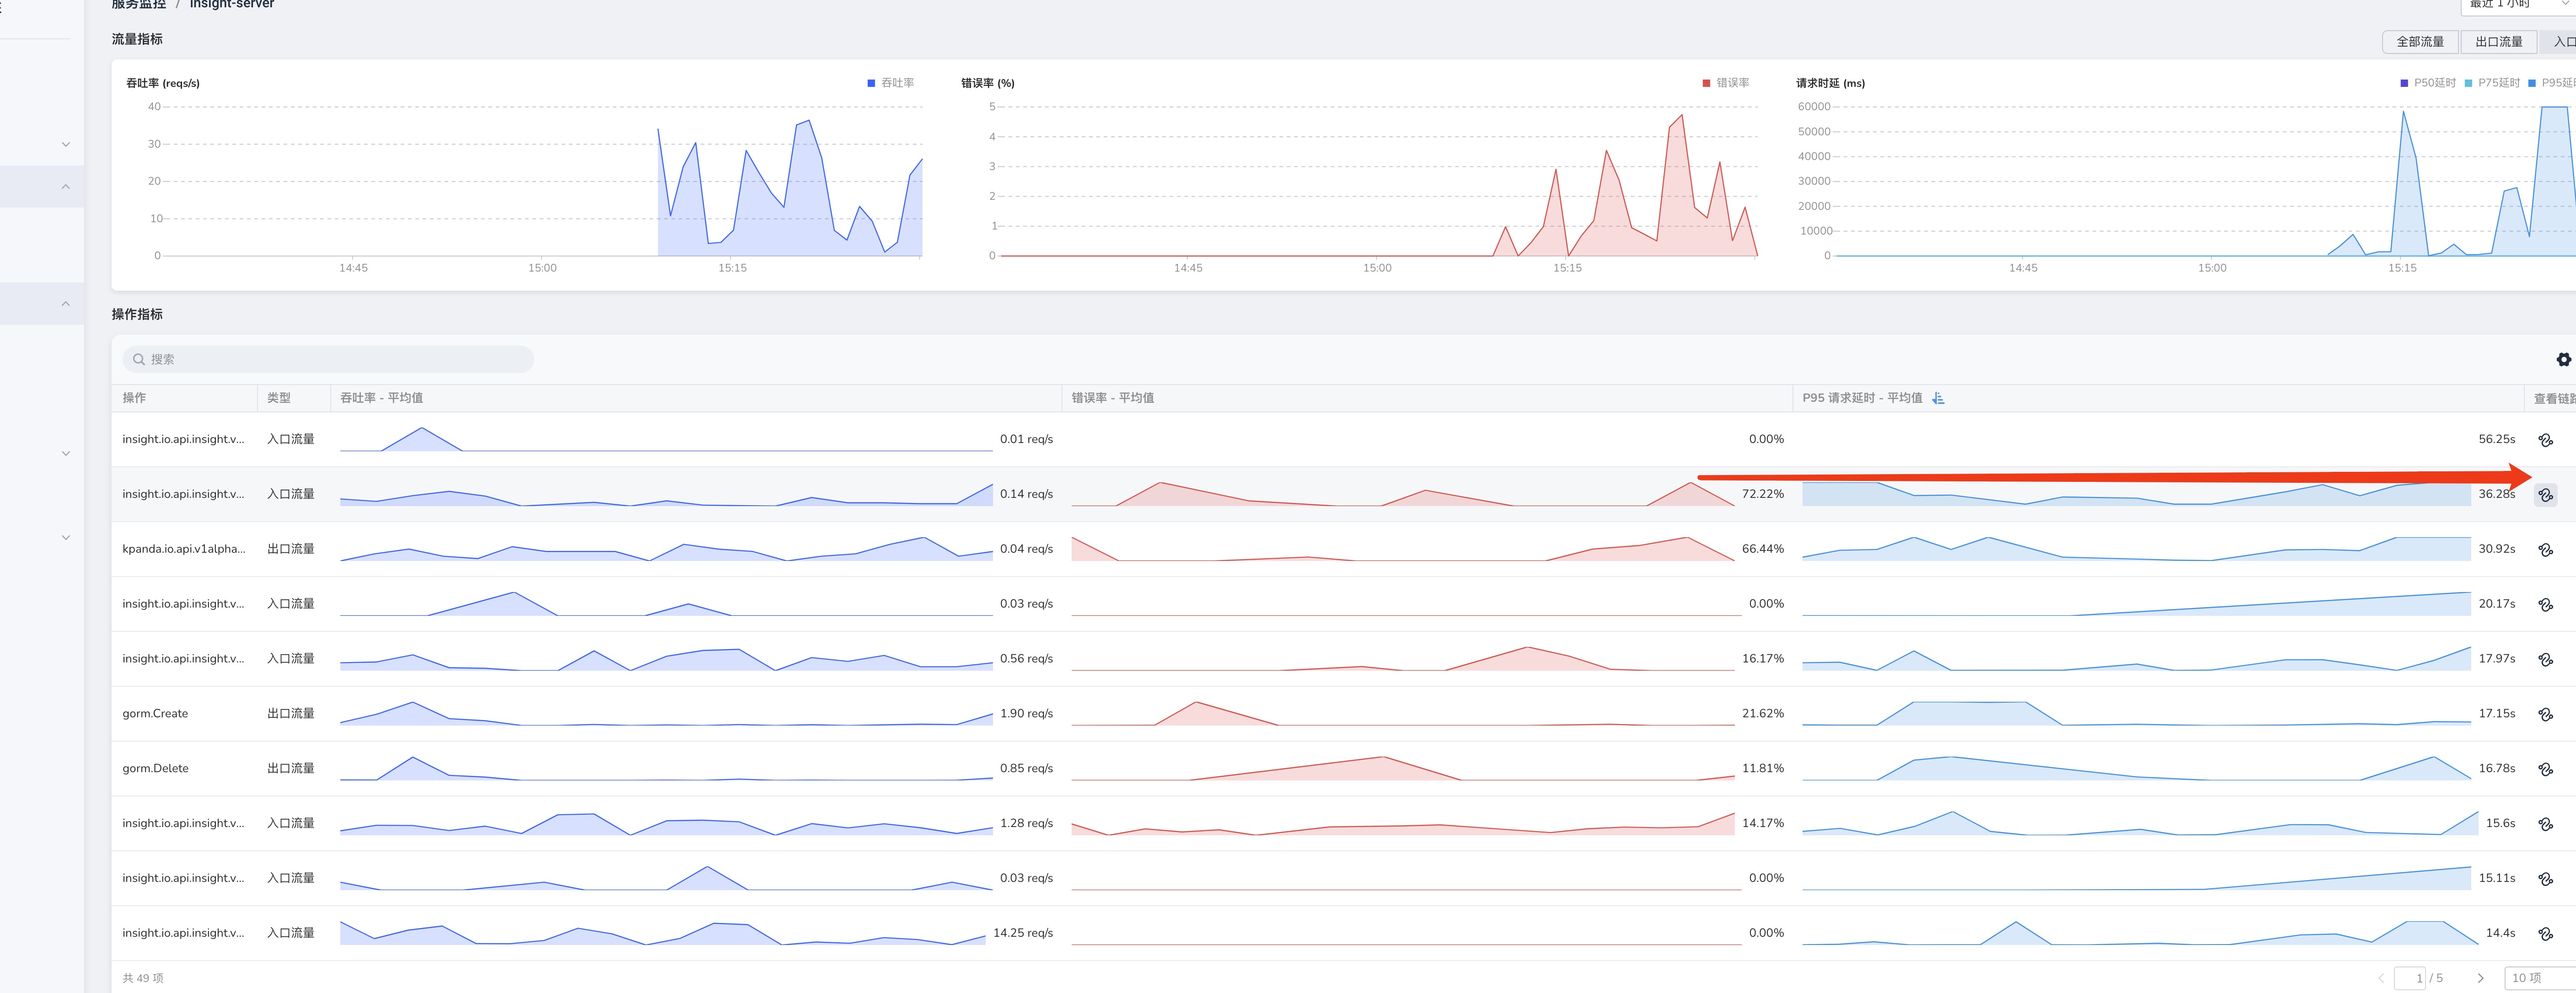This screenshot has height=993, width=2576.
Task: Select kpanda.io.api.v1alpha operation row
Action: pyautogui.click(x=183, y=549)
